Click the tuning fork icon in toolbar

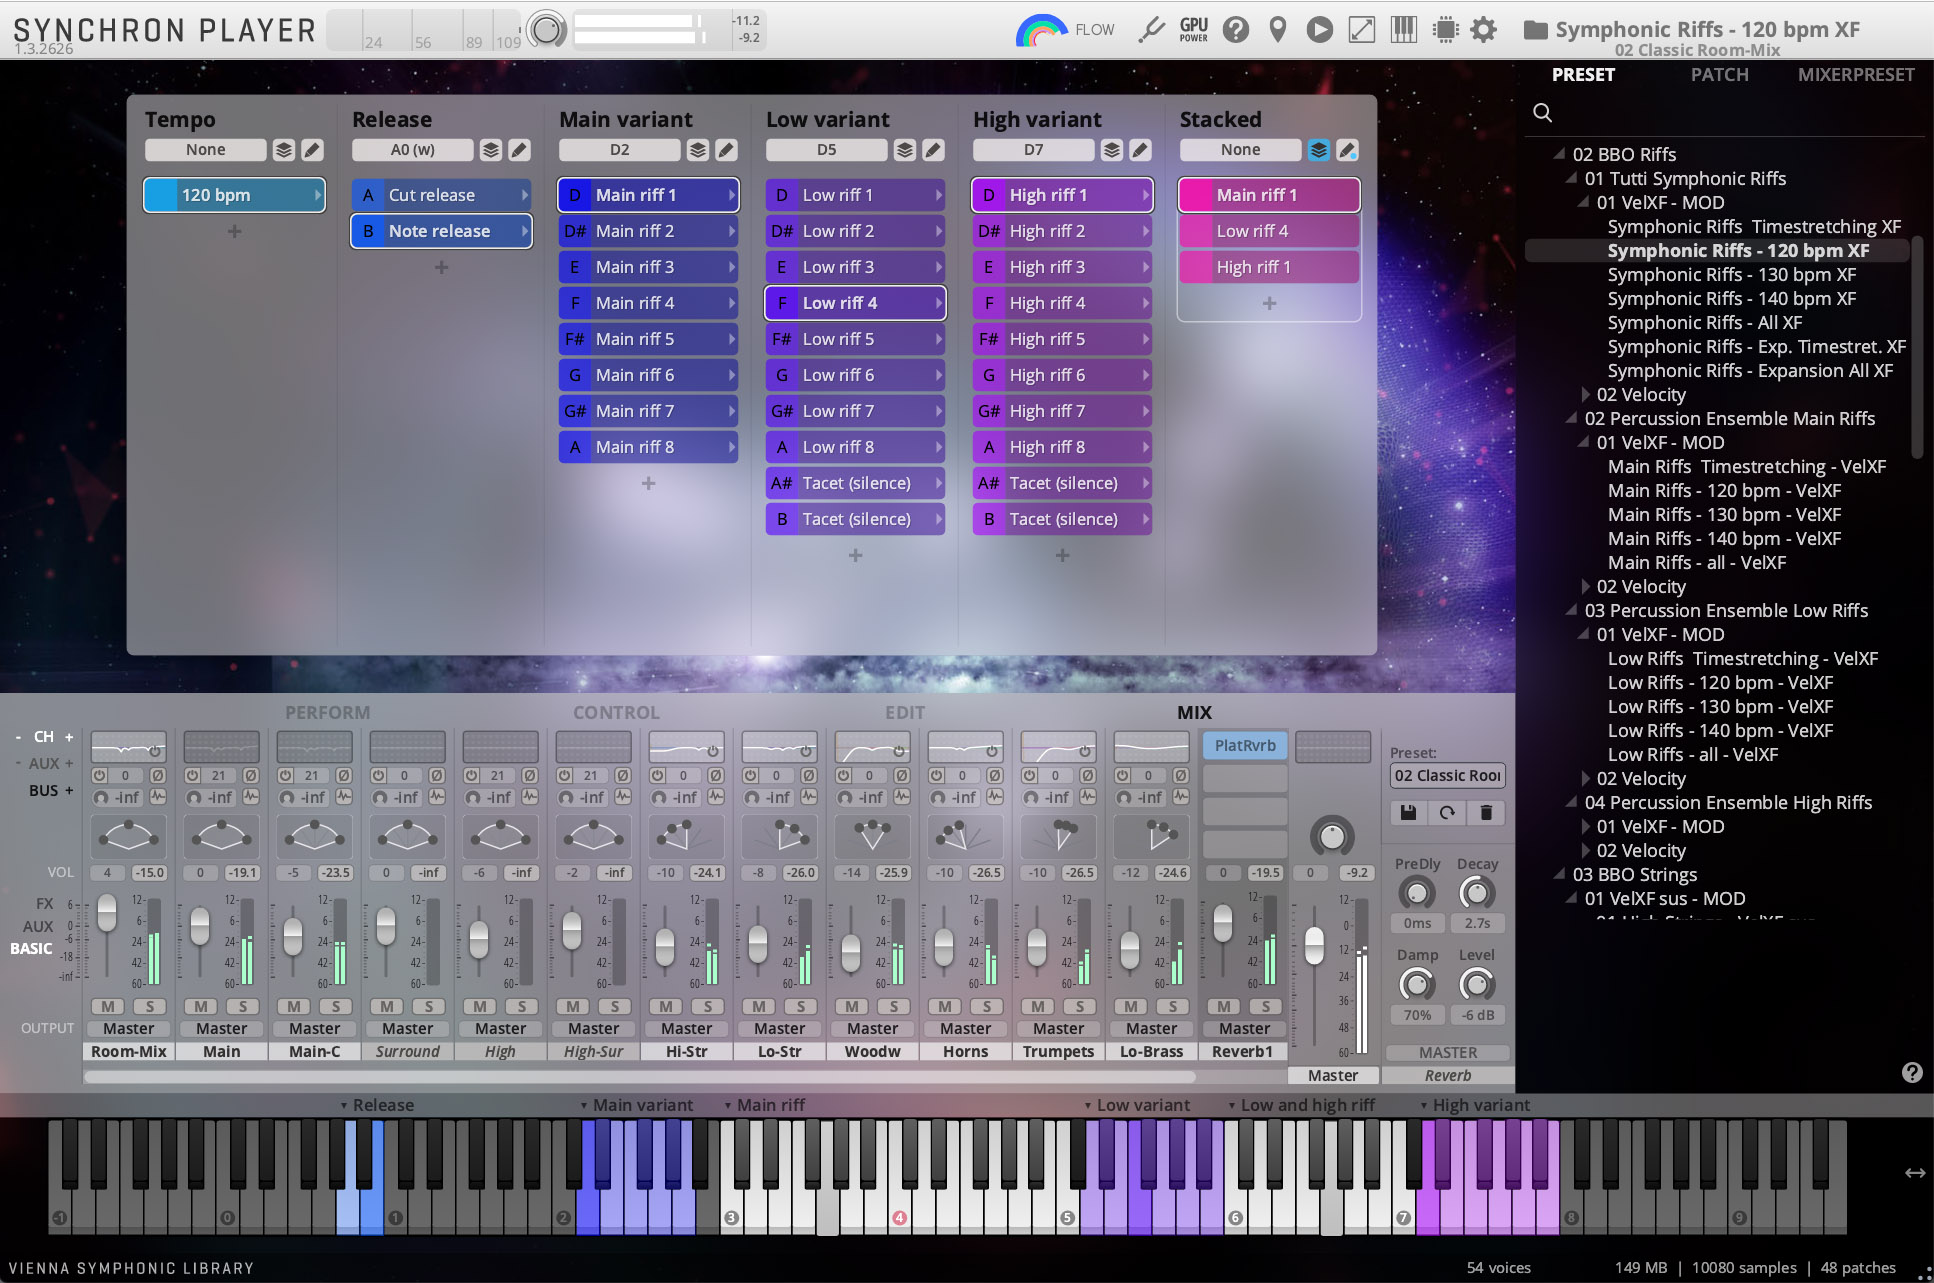click(1151, 30)
